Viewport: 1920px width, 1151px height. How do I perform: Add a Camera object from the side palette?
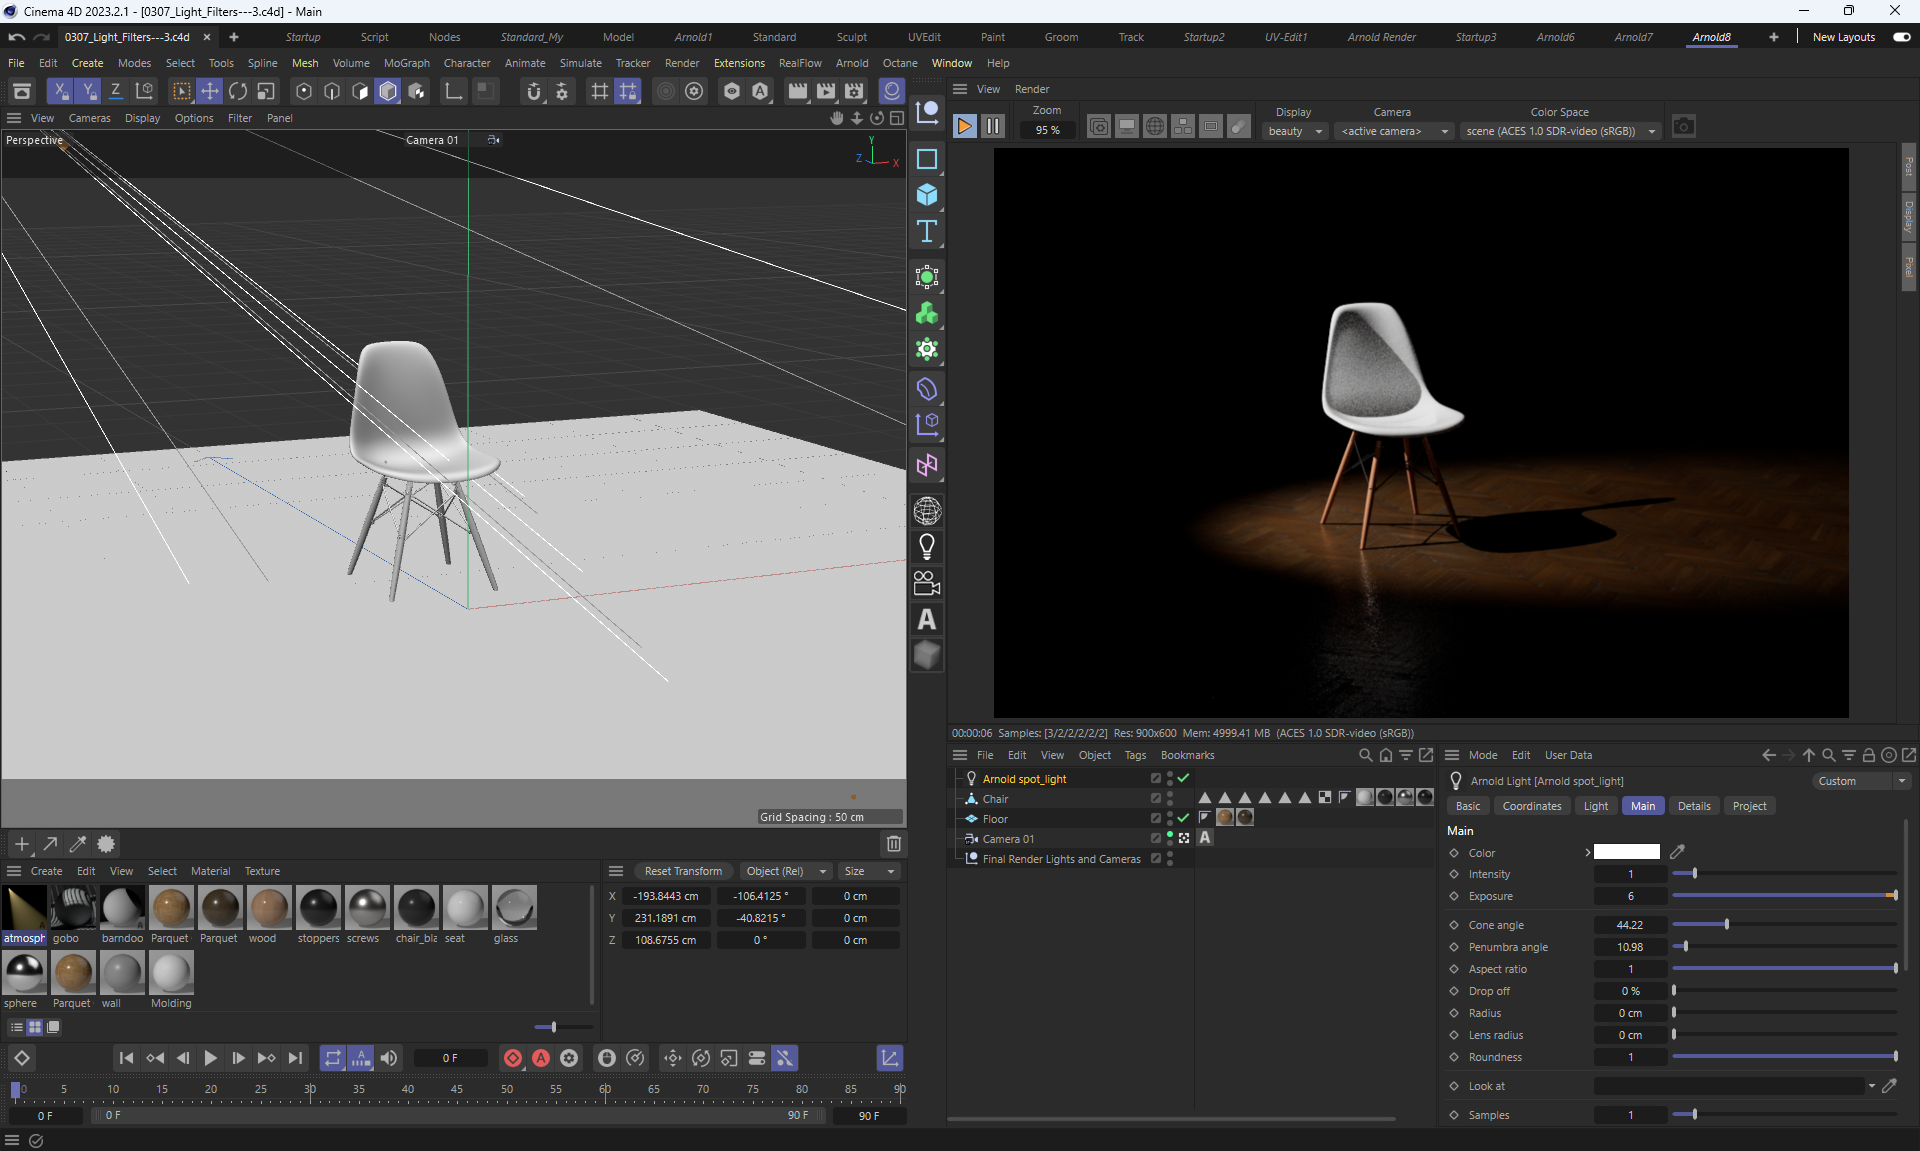[927, 583]
